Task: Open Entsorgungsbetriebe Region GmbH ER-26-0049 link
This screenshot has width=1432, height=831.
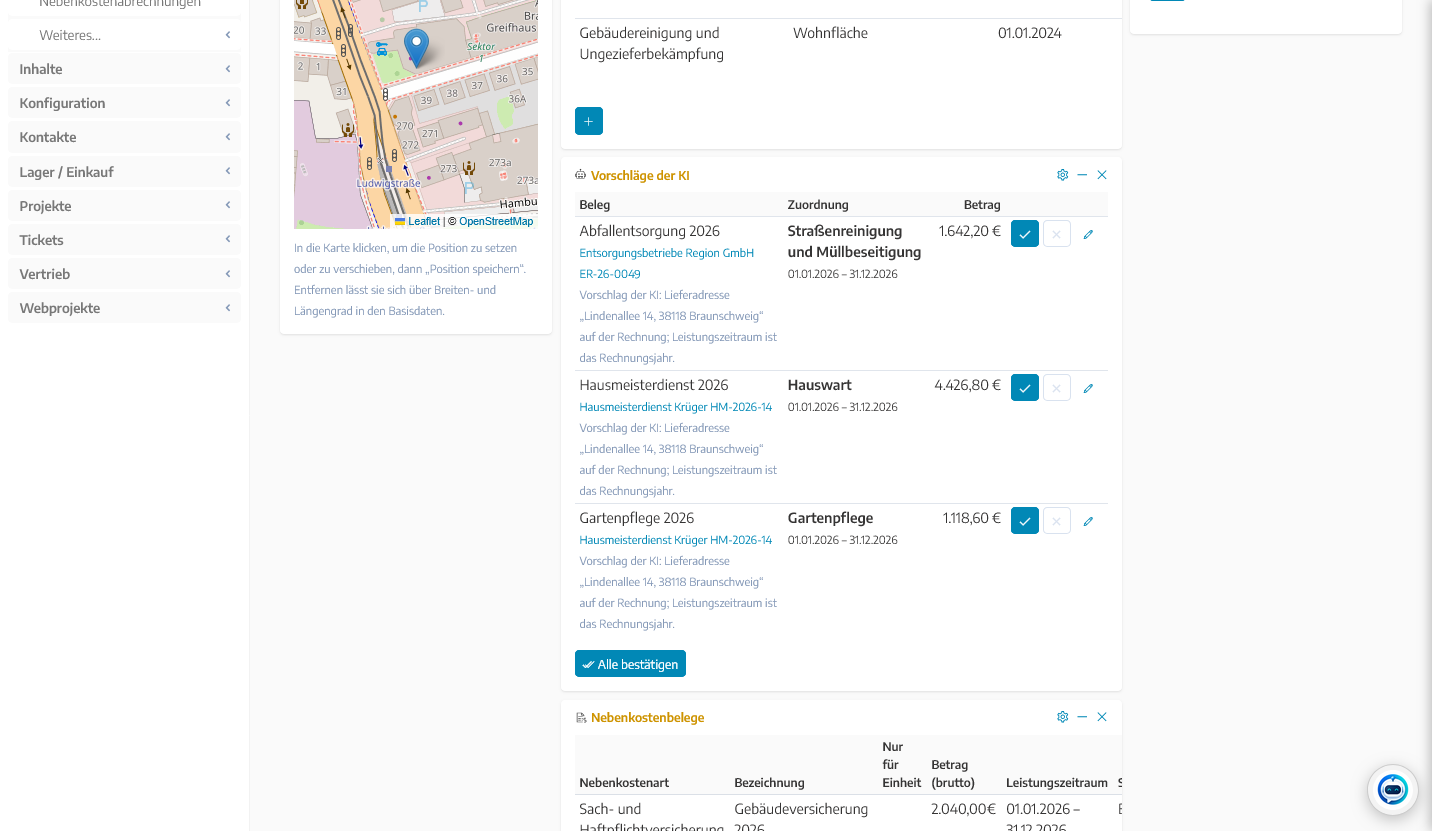Action: point(667,263)
